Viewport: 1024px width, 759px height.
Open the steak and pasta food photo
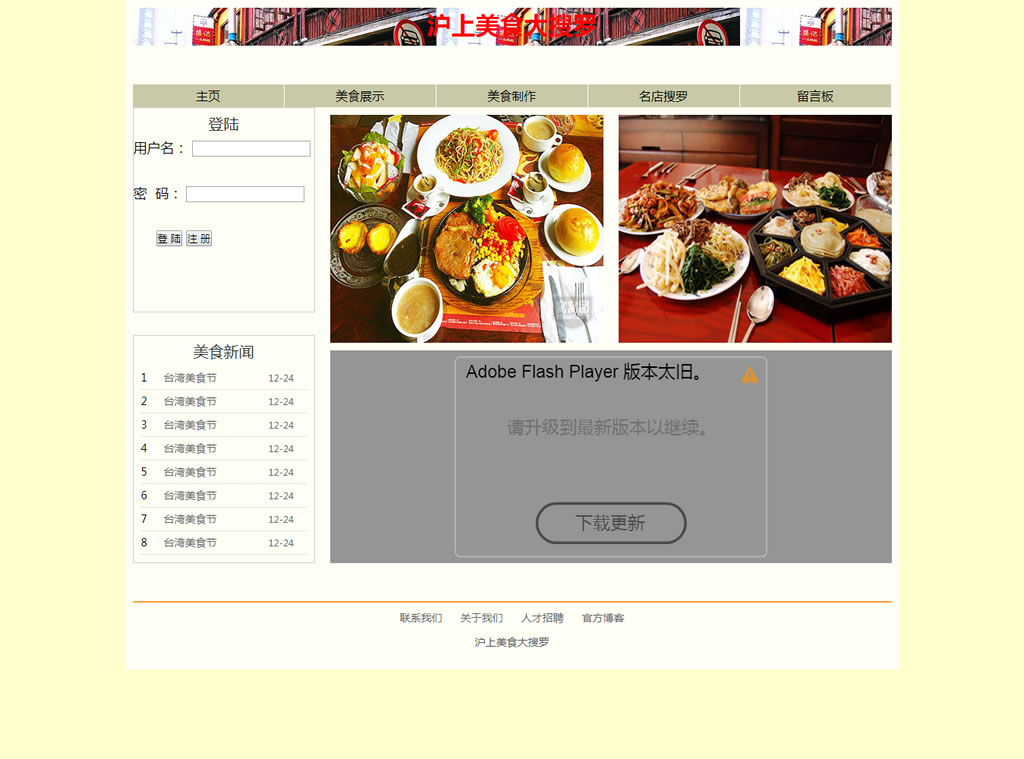467,229
